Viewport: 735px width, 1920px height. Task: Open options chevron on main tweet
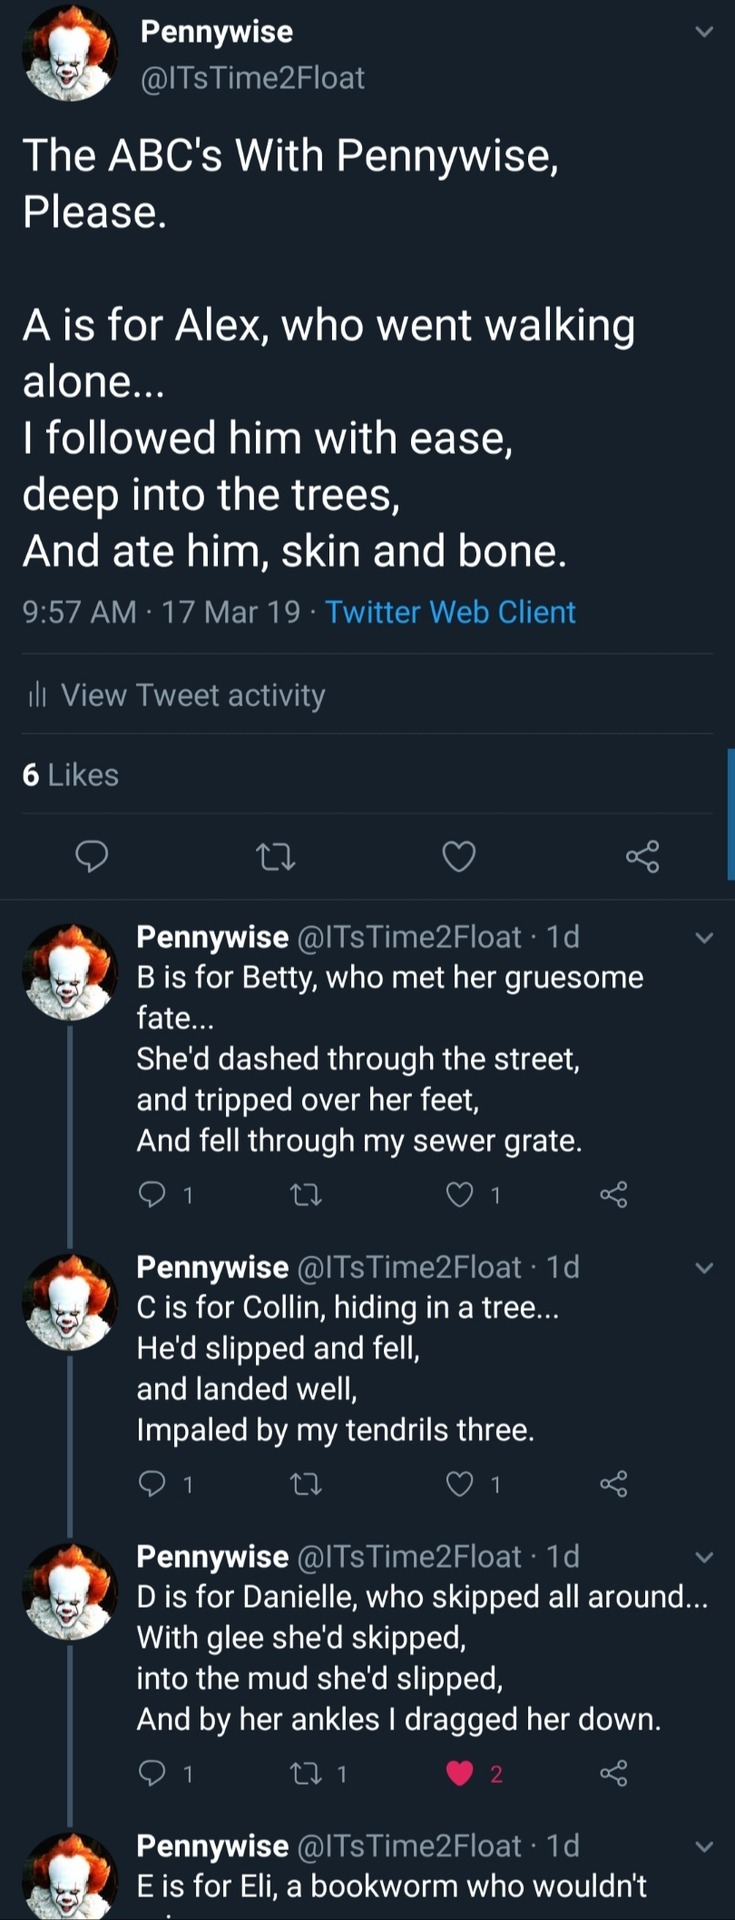pos(704,32)
